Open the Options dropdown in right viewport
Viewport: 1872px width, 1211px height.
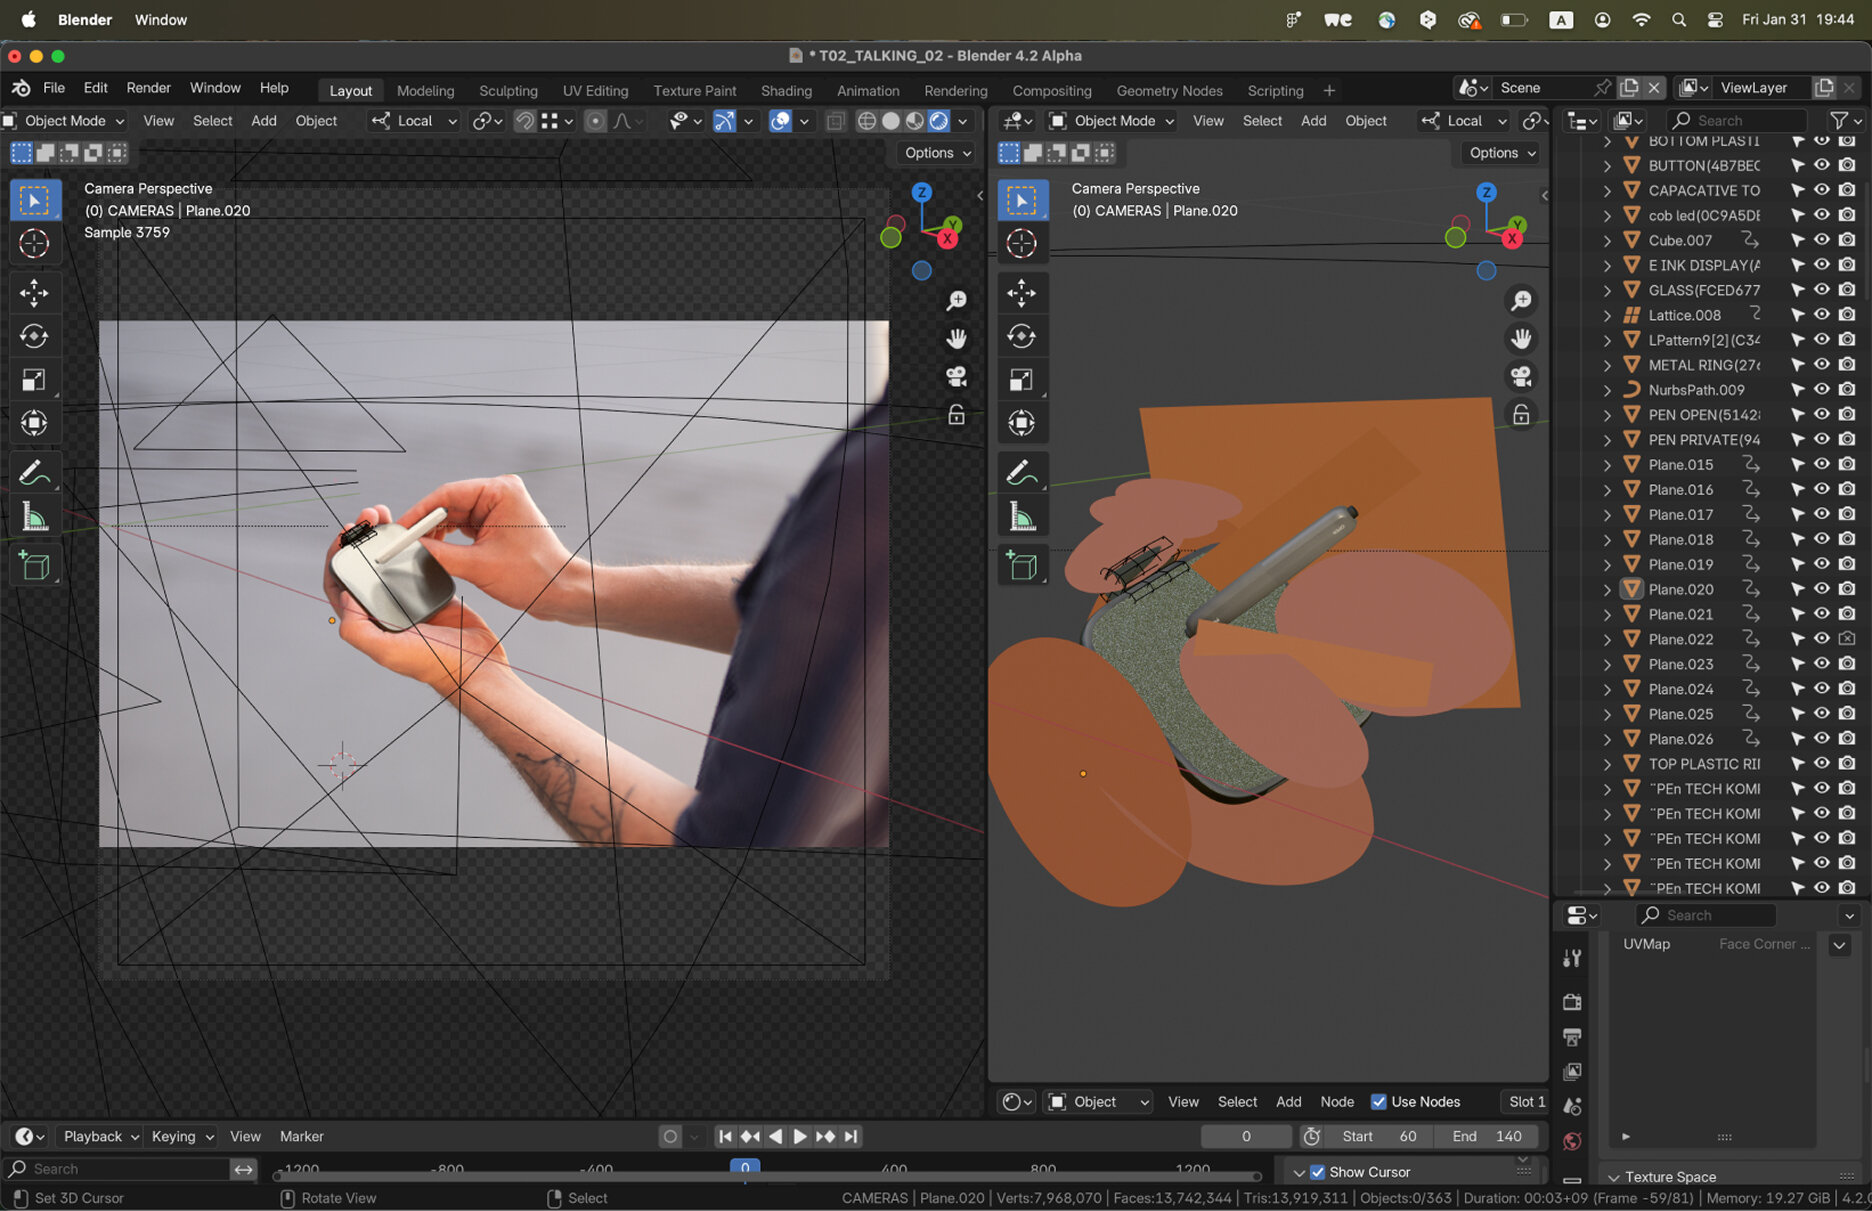(x=1502, y=153)
